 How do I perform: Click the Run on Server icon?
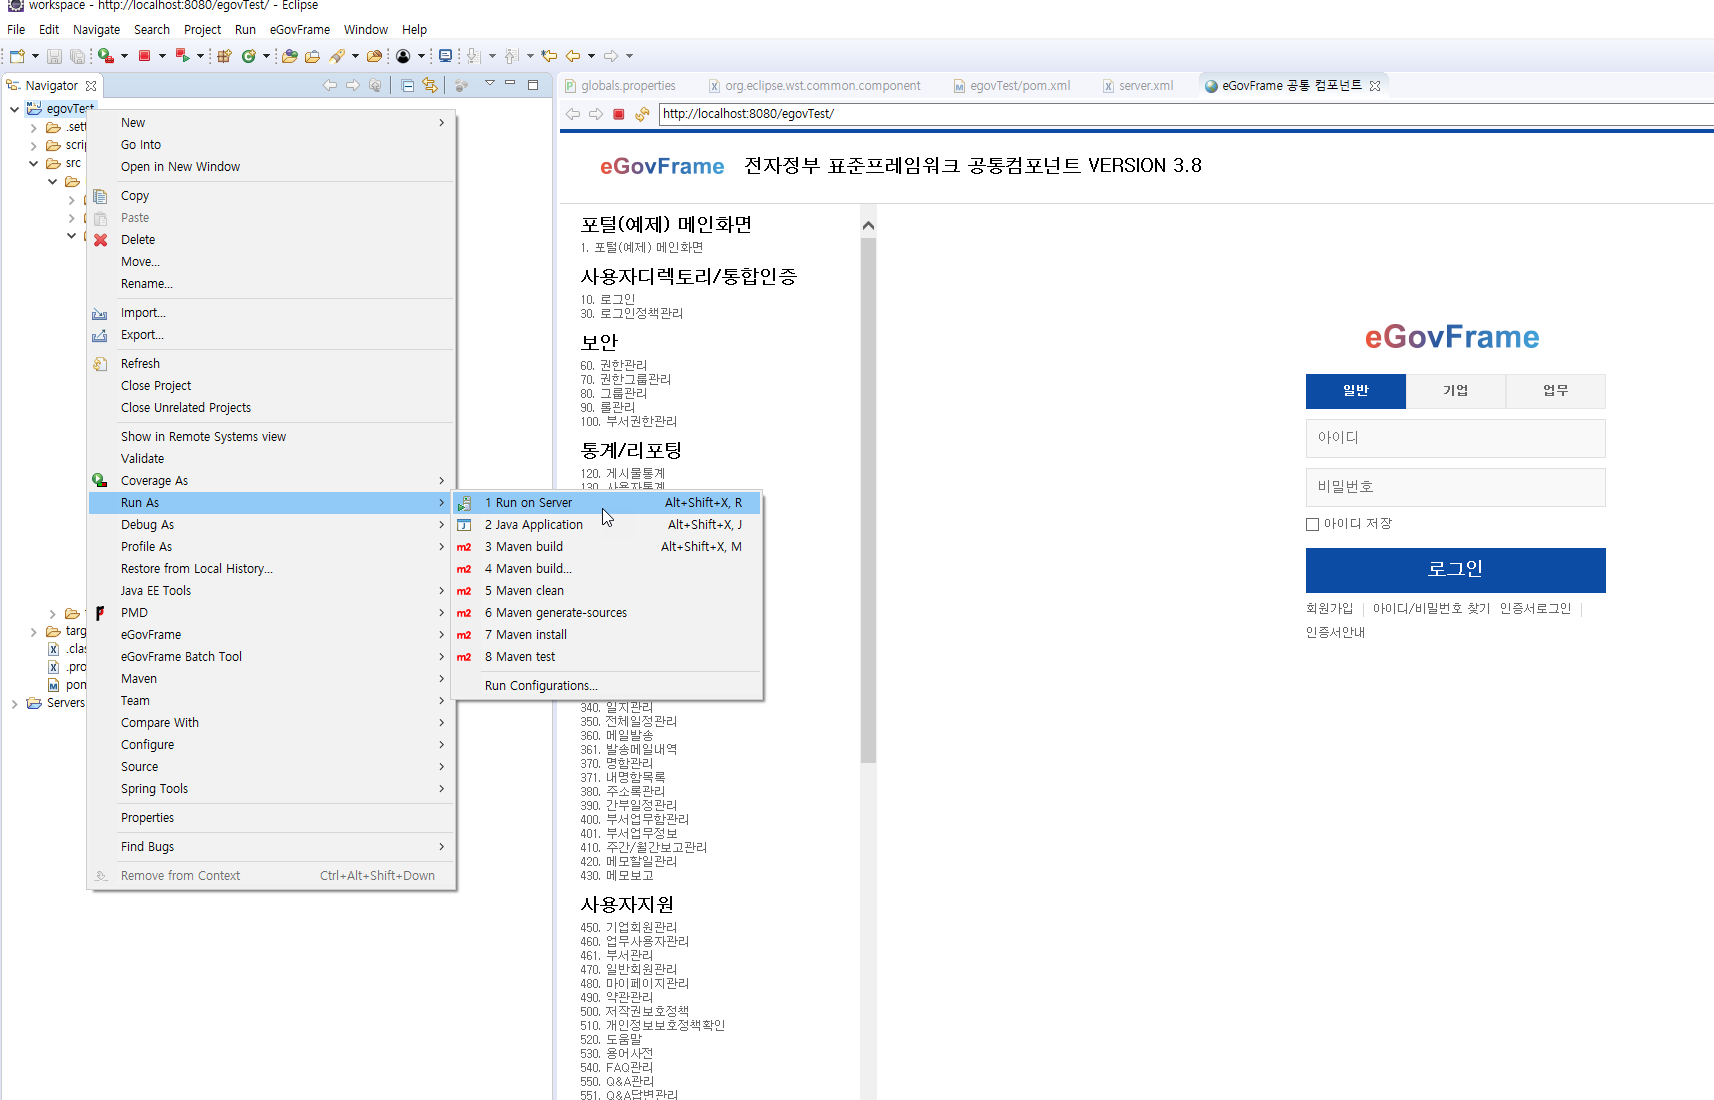click(x=464, y=503)
